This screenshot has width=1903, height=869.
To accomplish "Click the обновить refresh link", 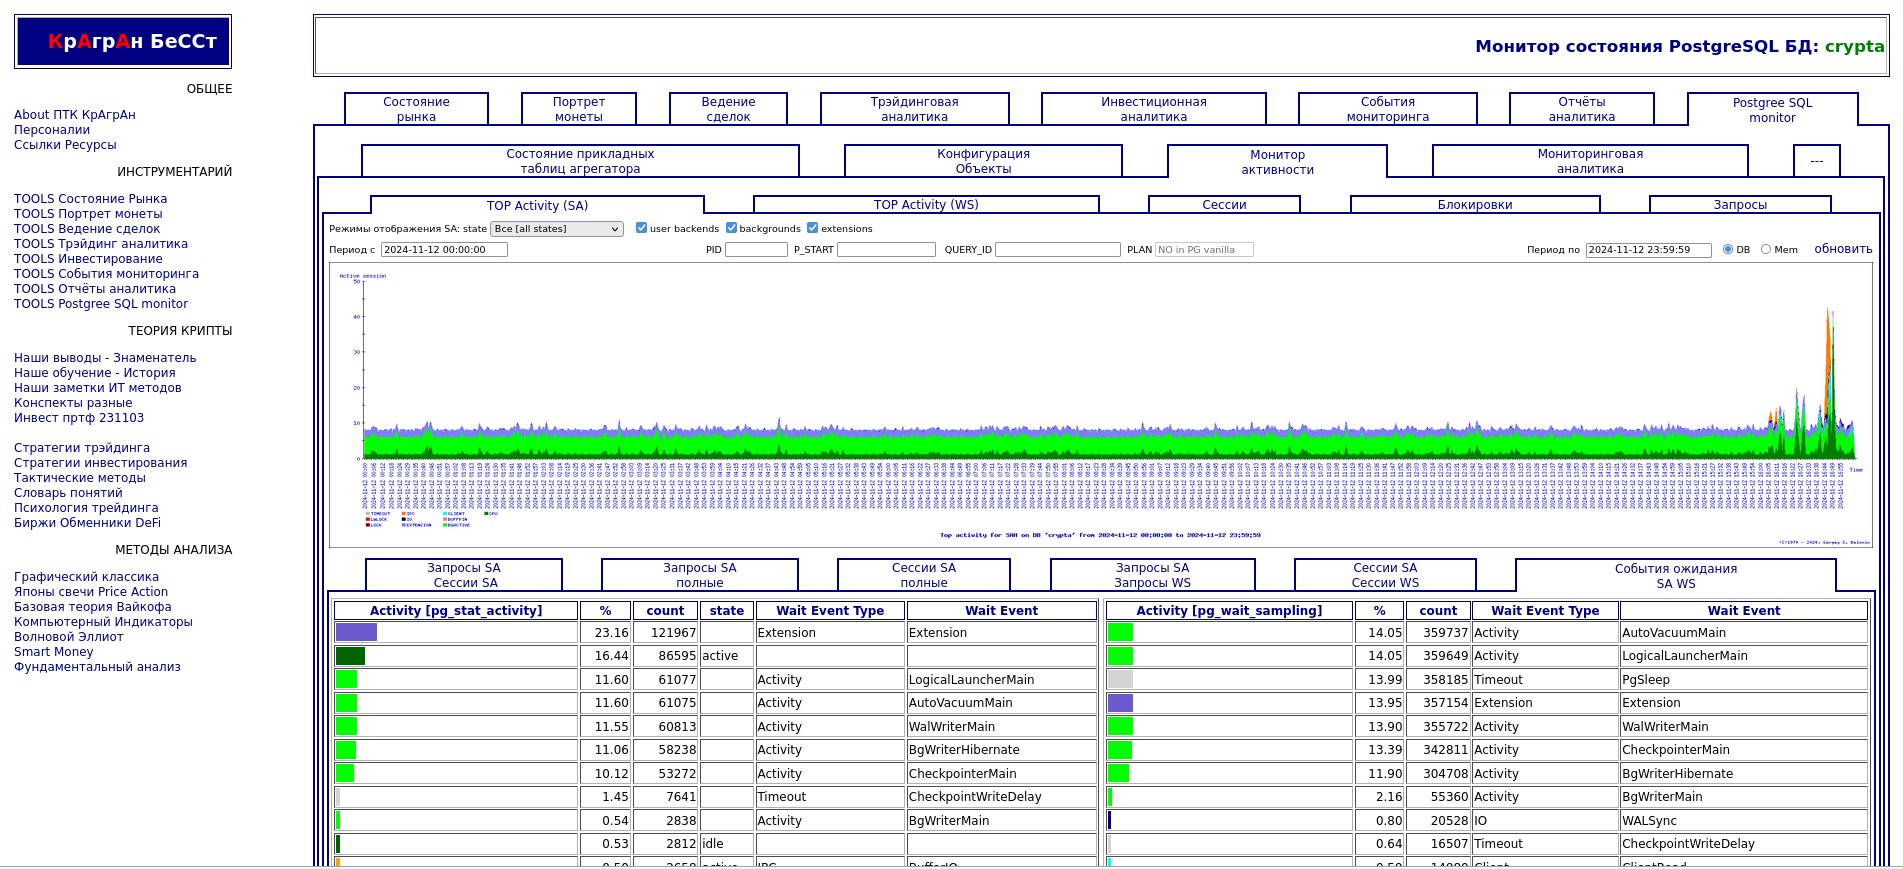I will point(1842,249).
